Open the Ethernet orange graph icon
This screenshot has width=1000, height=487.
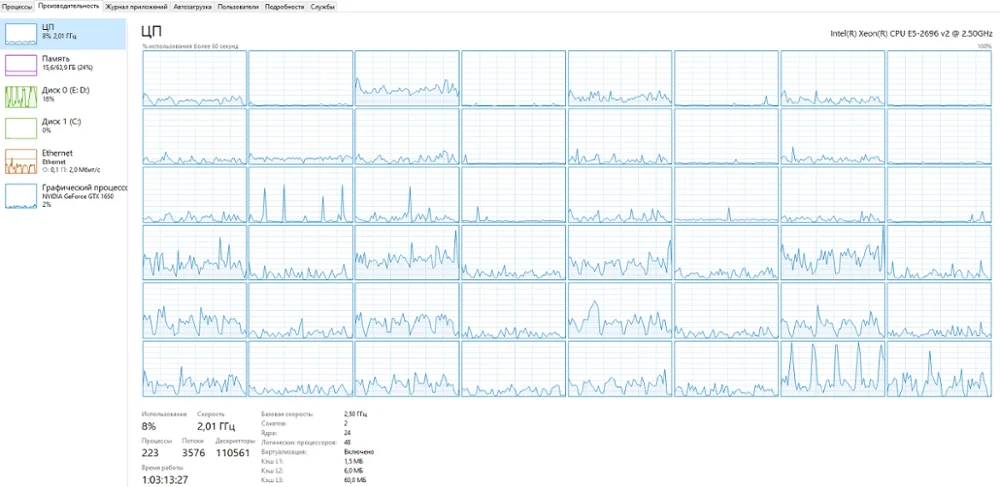[21, 162]
